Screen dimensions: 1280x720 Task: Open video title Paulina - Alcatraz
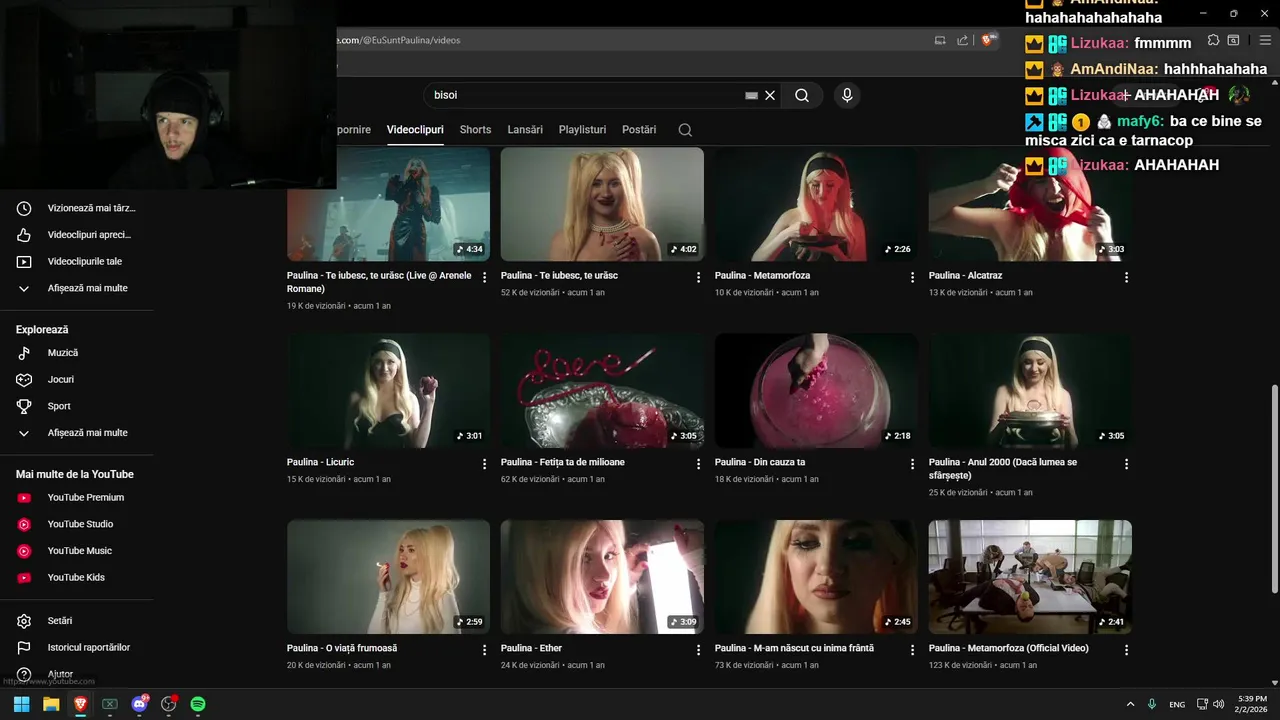(965, 276)
